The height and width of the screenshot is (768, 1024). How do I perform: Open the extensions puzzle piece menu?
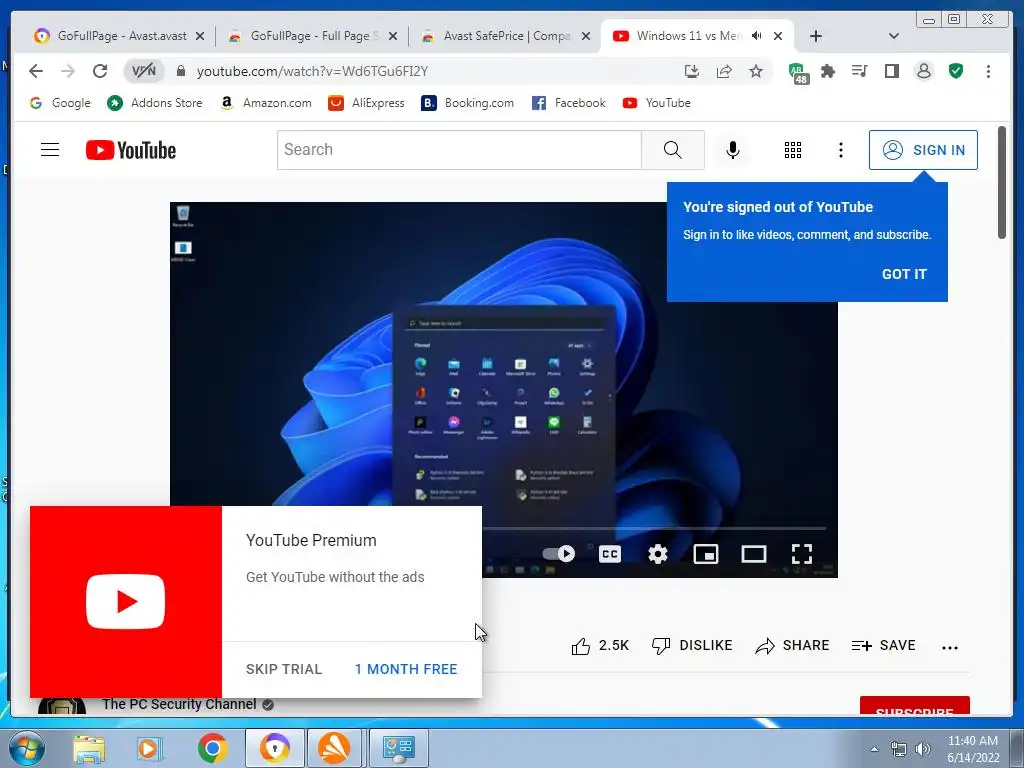coord(828,71)
